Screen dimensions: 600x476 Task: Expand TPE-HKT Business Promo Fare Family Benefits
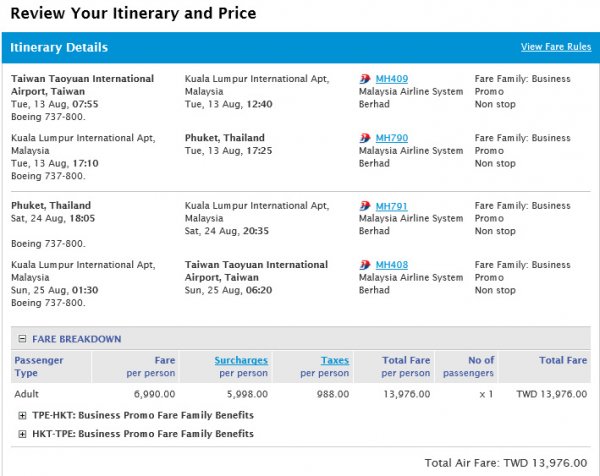[23, 414]
